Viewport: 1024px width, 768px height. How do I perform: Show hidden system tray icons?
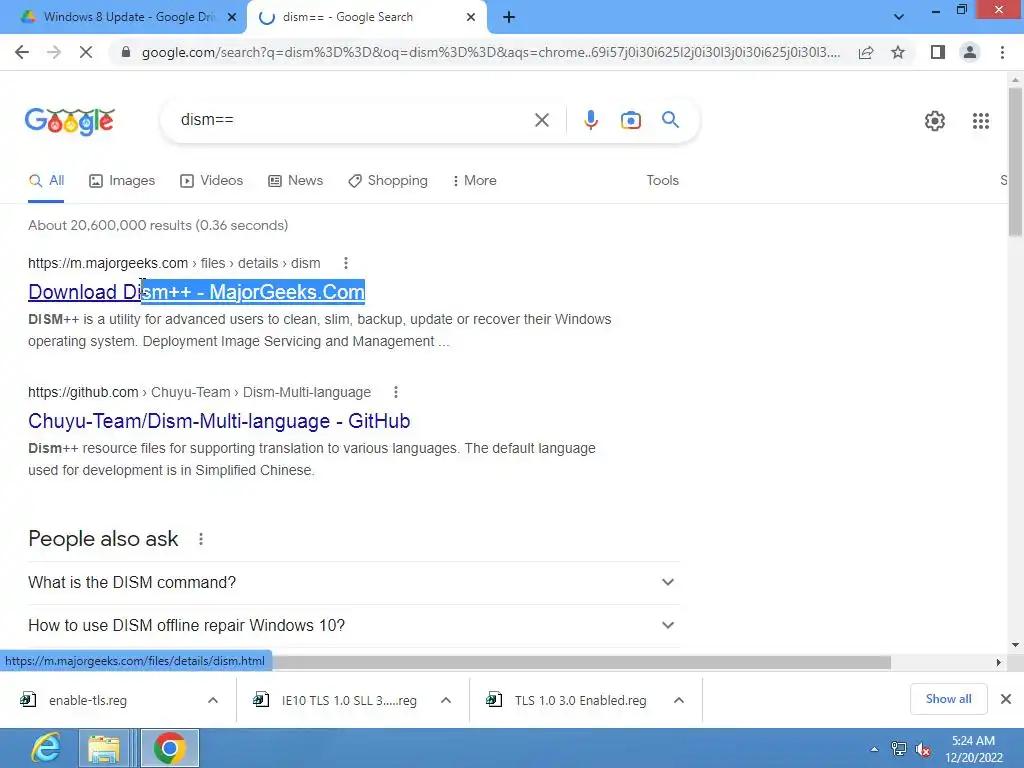[874, 749]
